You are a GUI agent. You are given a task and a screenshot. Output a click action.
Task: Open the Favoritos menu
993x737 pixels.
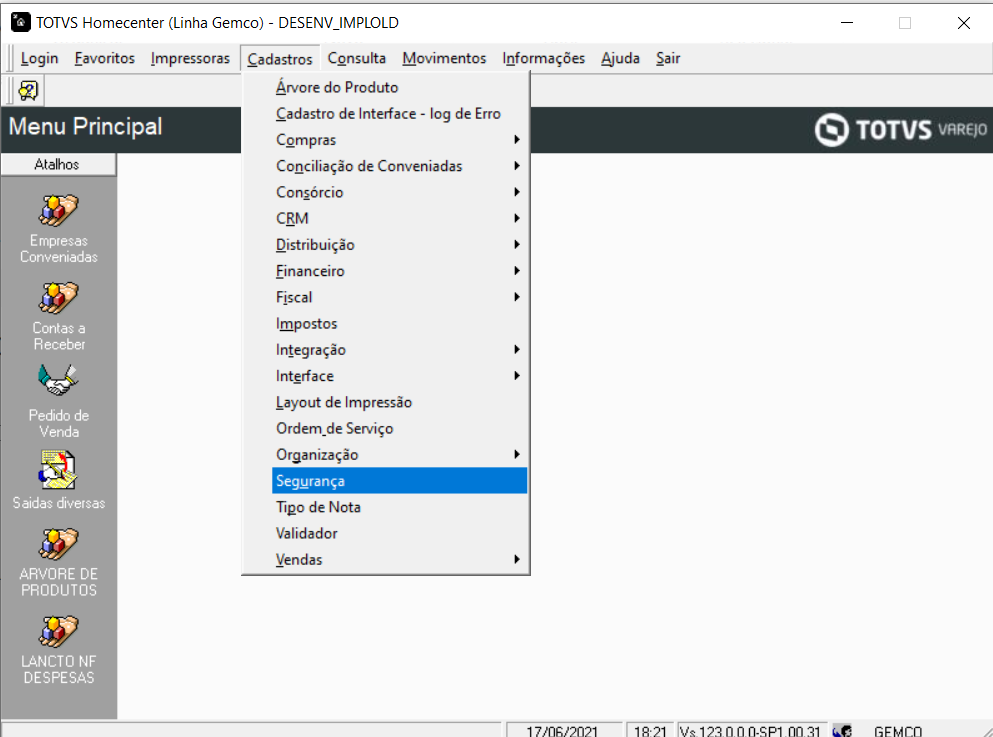(104, 58)
